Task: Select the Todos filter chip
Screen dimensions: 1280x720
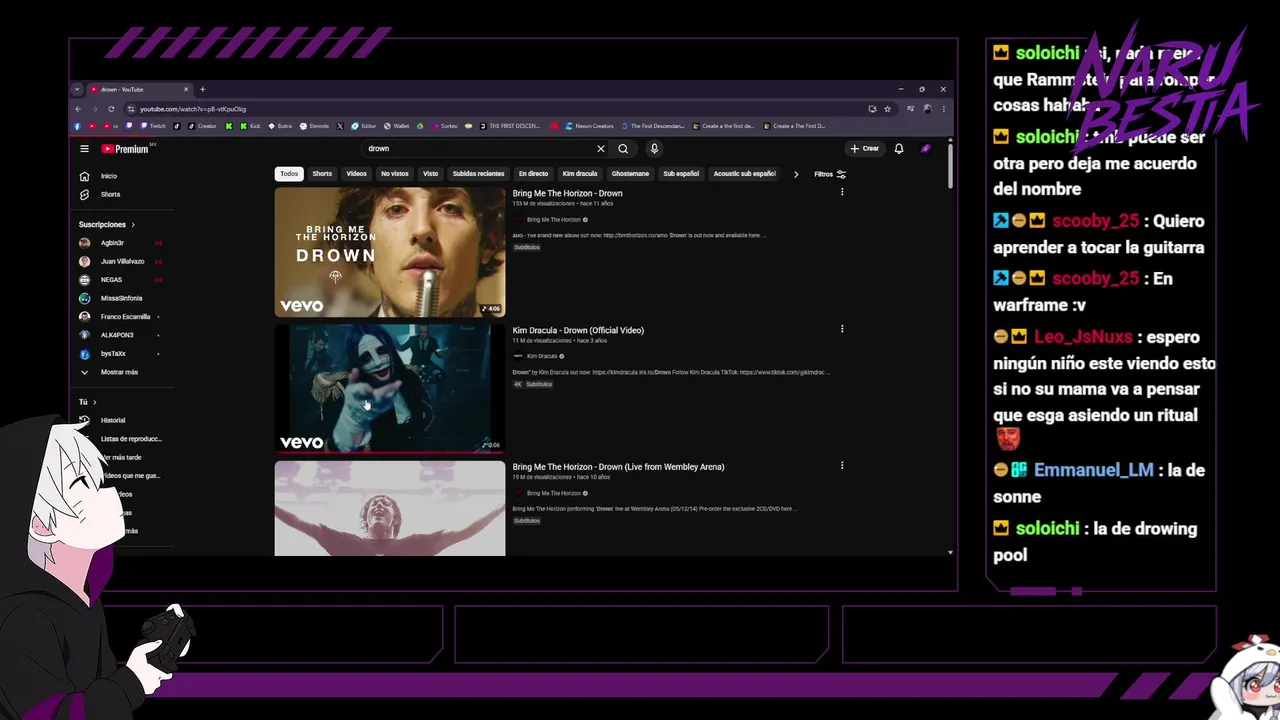Action: point(289,174)
